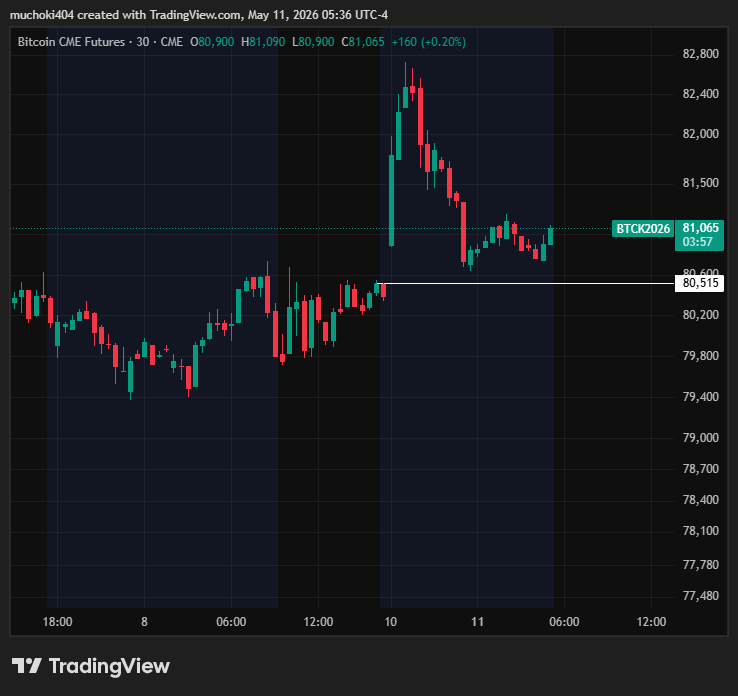Click the horizontal white 80,515 line
The height and width of the screenshot is (696, 738).
[527, 283]
